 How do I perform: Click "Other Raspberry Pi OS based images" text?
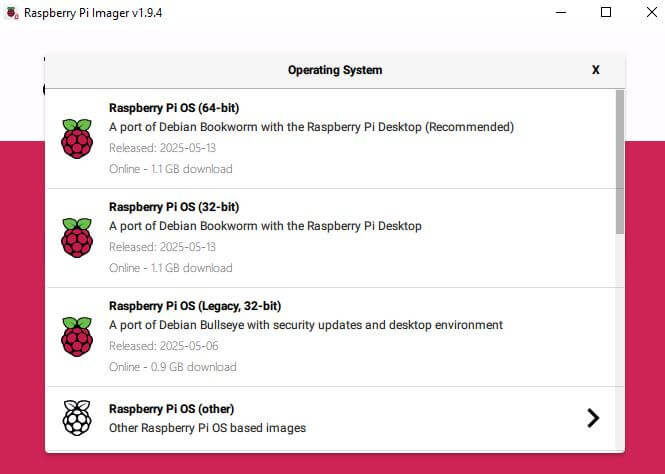pos(207,428)
